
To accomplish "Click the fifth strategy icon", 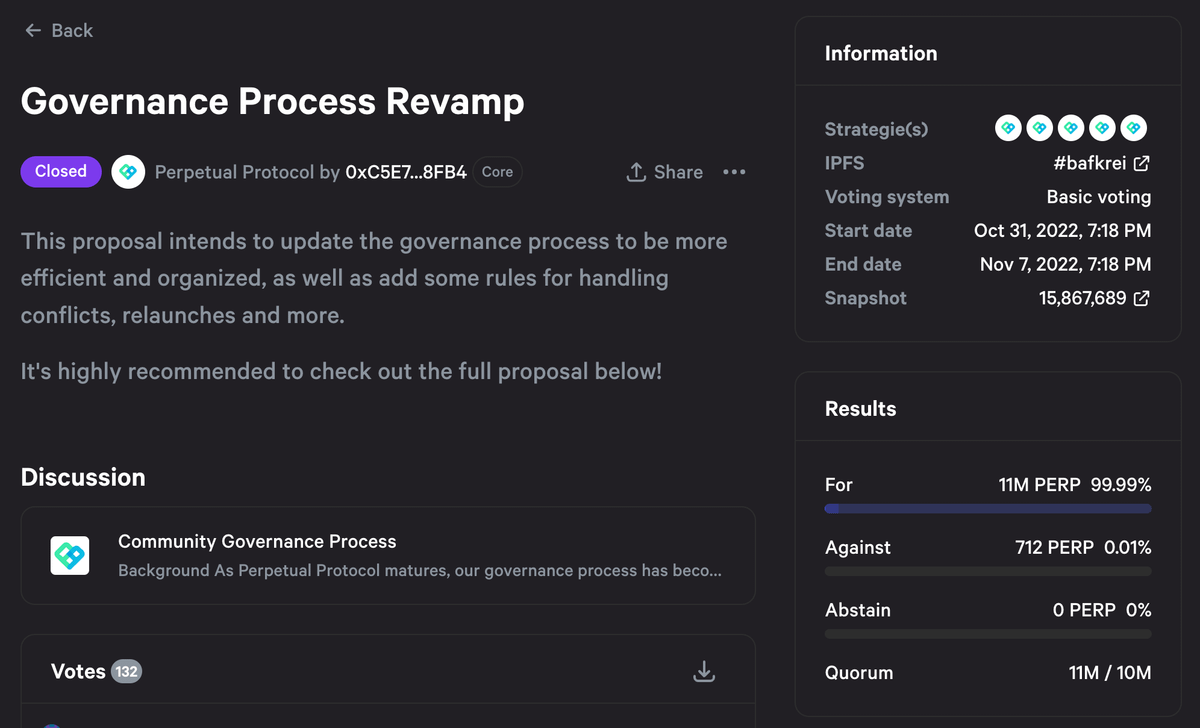I will 1132,128.
